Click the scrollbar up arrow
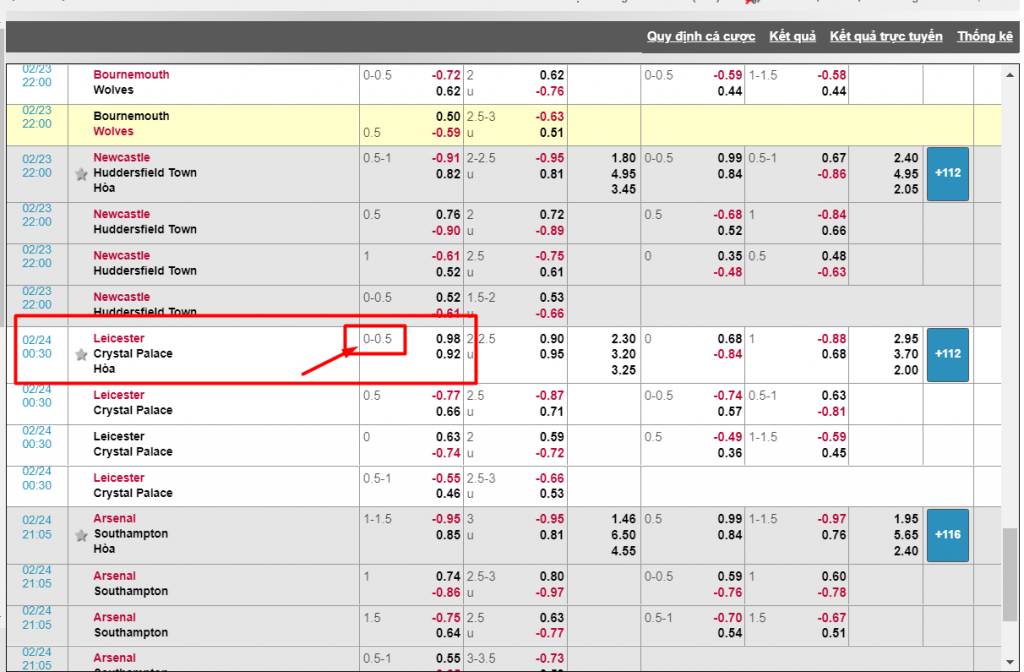Viewport: 1024px width, 672px height. click(x=1010, y=75)
